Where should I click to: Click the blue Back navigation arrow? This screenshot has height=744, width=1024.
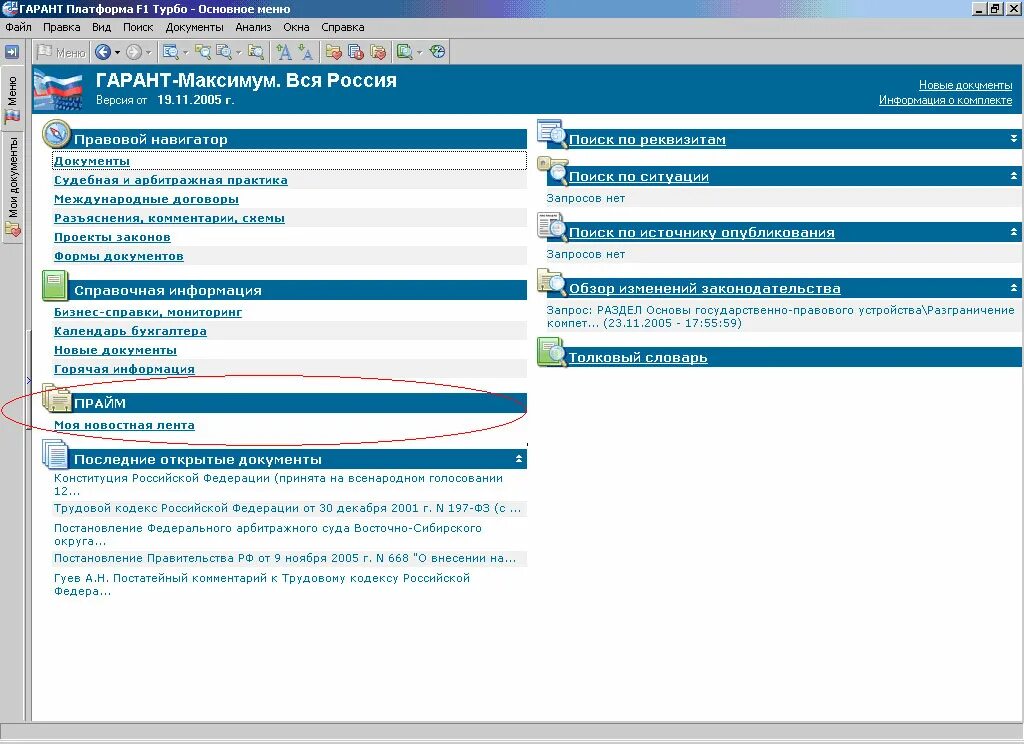(x=103, y=52)
